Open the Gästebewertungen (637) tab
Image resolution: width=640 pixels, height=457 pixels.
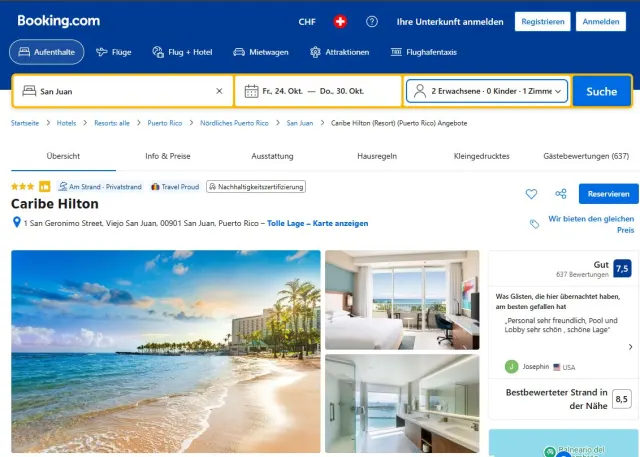click(586, 156)
